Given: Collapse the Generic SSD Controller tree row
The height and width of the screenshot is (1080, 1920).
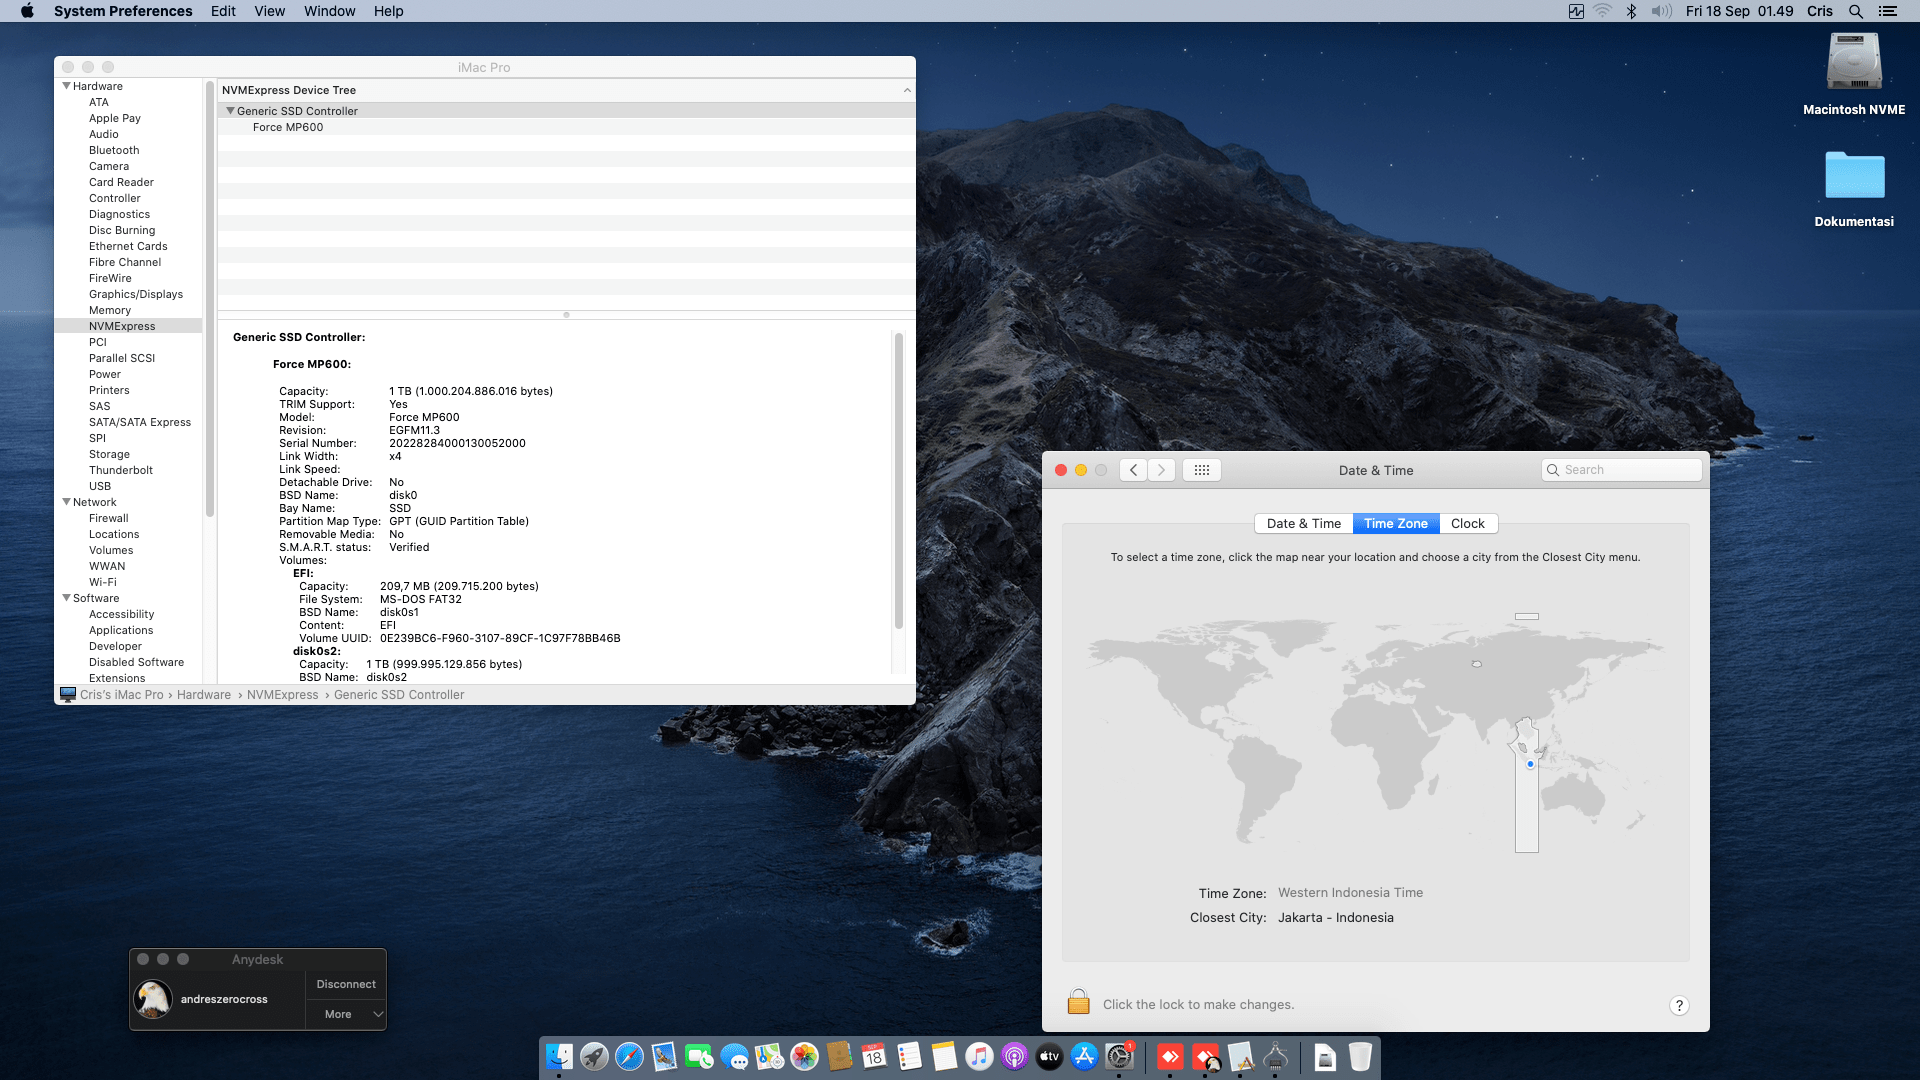Looking at the screenshot, I should [x=230, y=111].
